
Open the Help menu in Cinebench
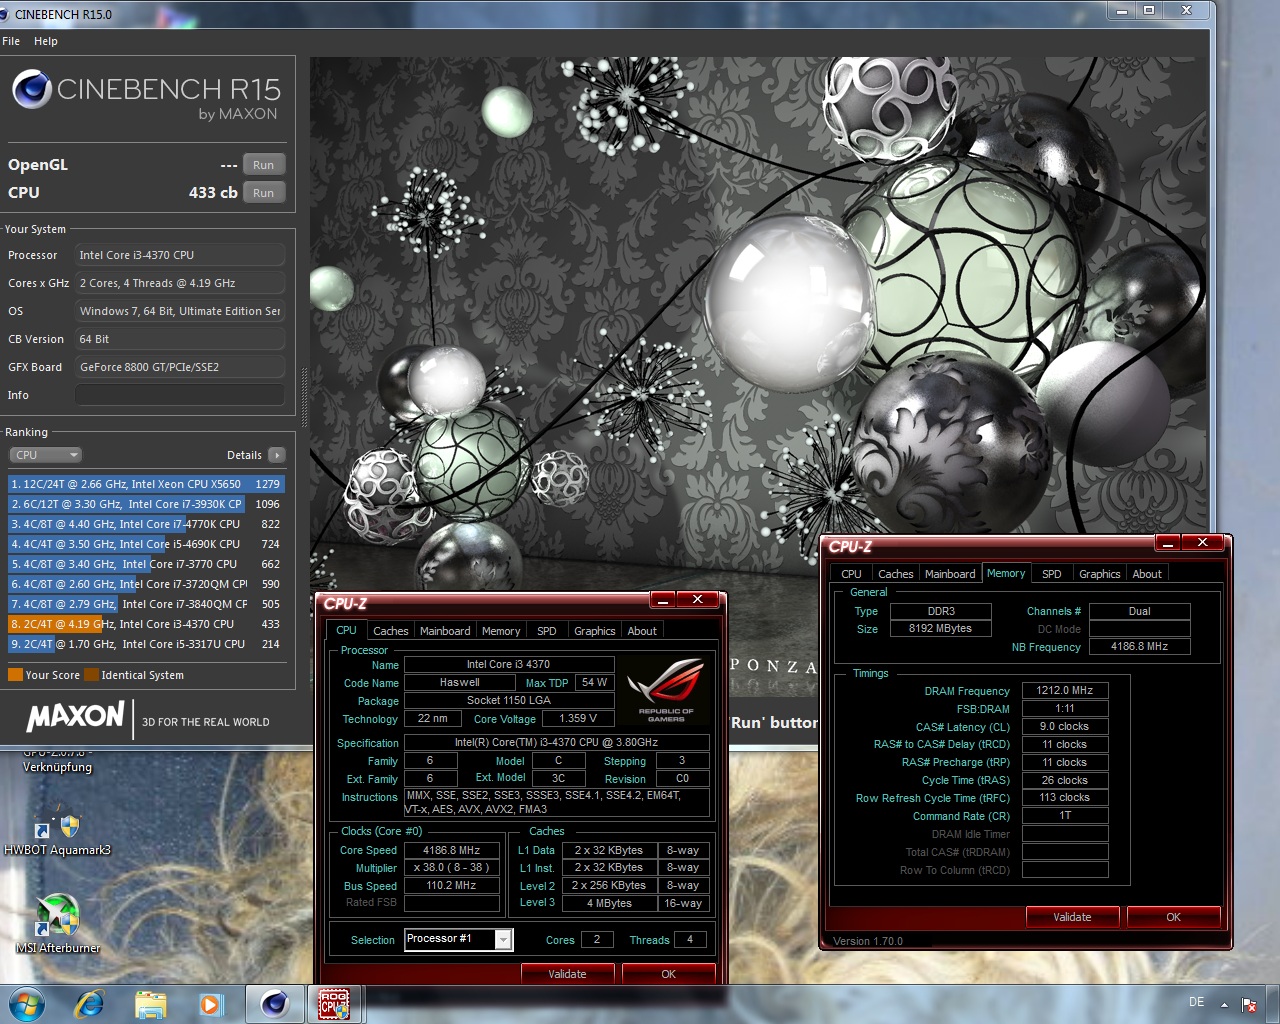(46, 41)
